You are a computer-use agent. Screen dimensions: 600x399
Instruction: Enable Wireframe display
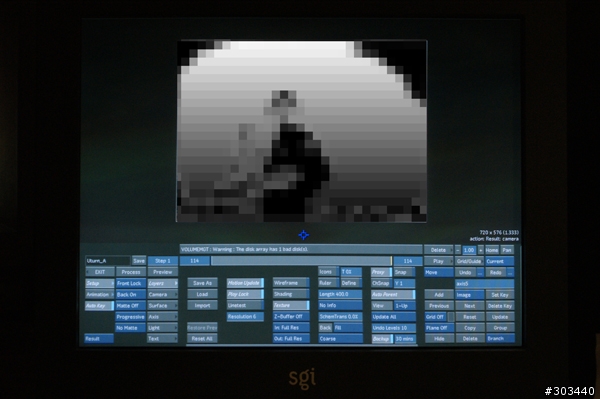coord(291,283)
